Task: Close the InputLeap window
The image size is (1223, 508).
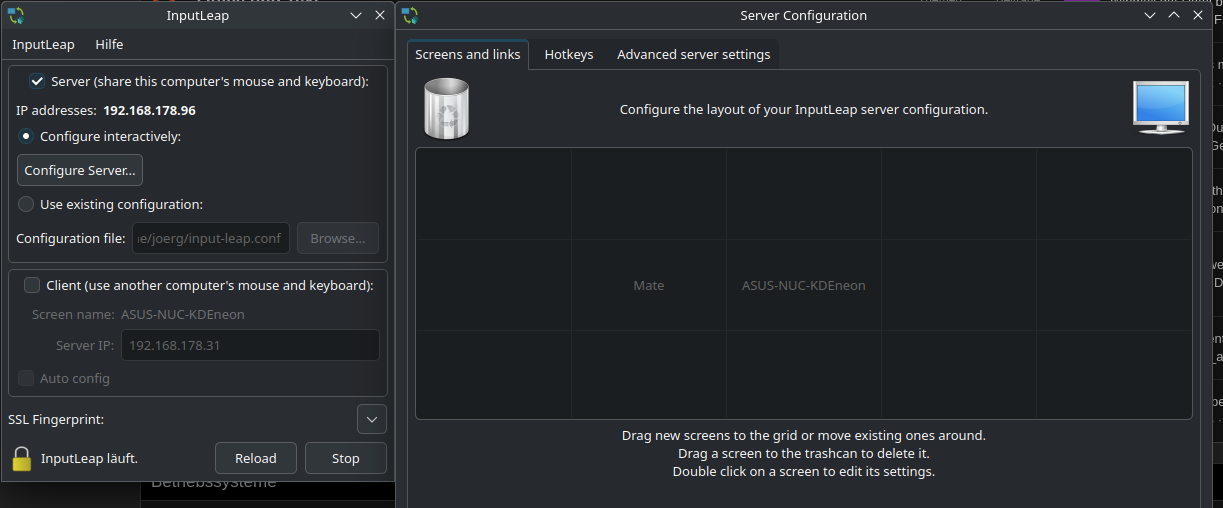Action: [380, 15]
